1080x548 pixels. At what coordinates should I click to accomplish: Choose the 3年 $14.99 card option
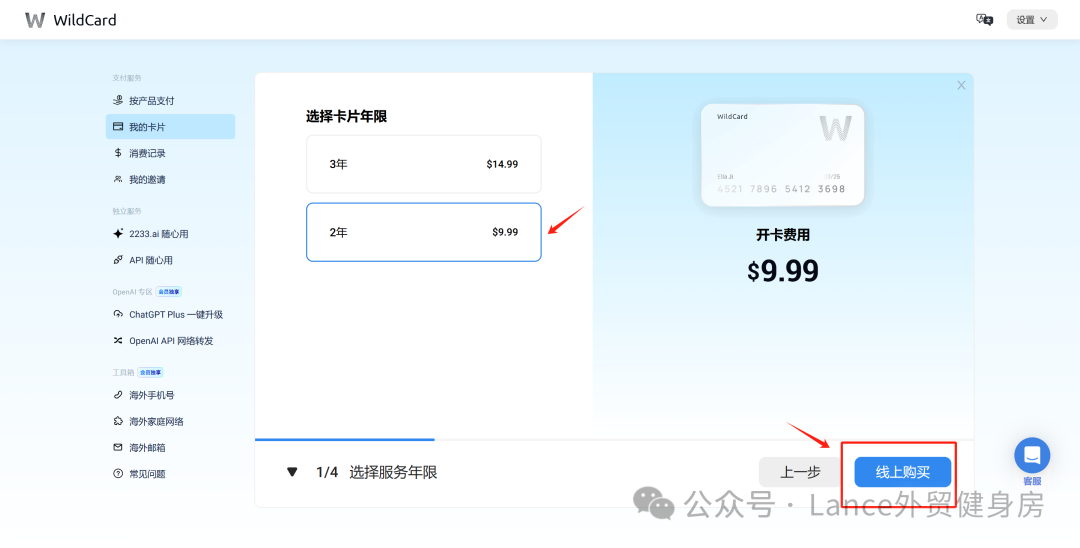[x=423, y=164]
